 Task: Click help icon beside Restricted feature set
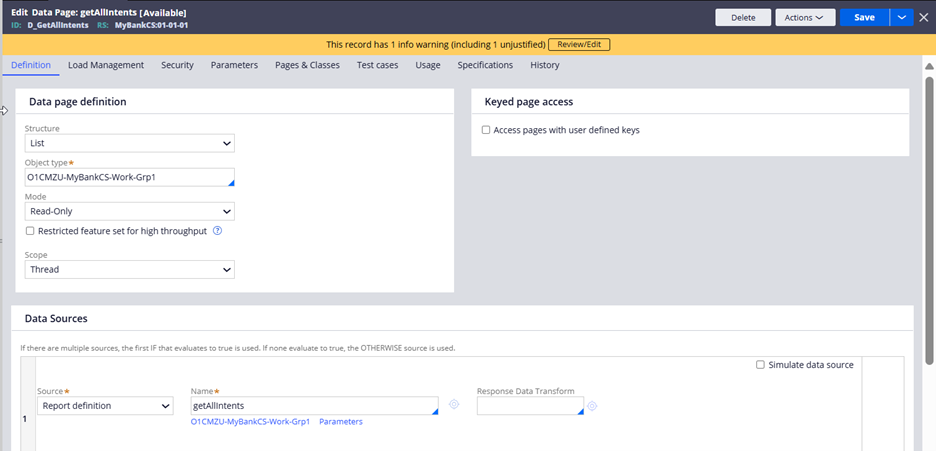pos(217,231)
